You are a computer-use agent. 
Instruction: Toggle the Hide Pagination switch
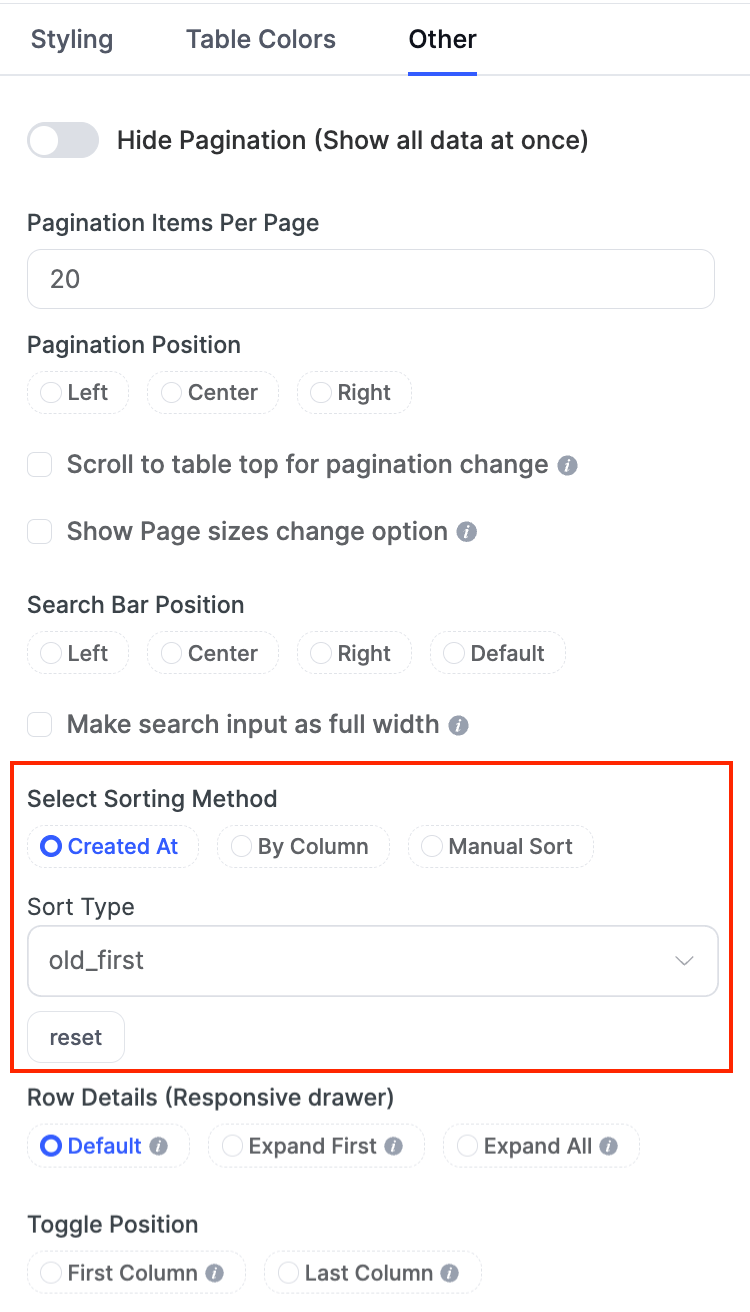[x=63, y=141]
